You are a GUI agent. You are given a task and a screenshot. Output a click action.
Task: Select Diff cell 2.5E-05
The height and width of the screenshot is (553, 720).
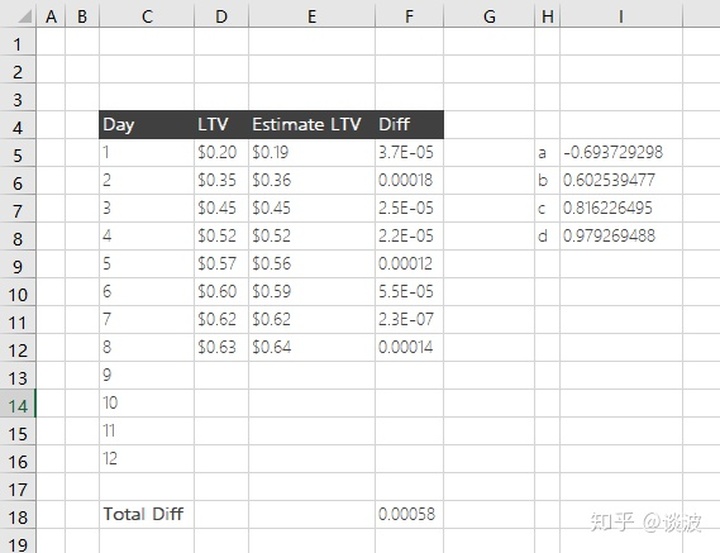pyautogui.click(x=409, y=209)
